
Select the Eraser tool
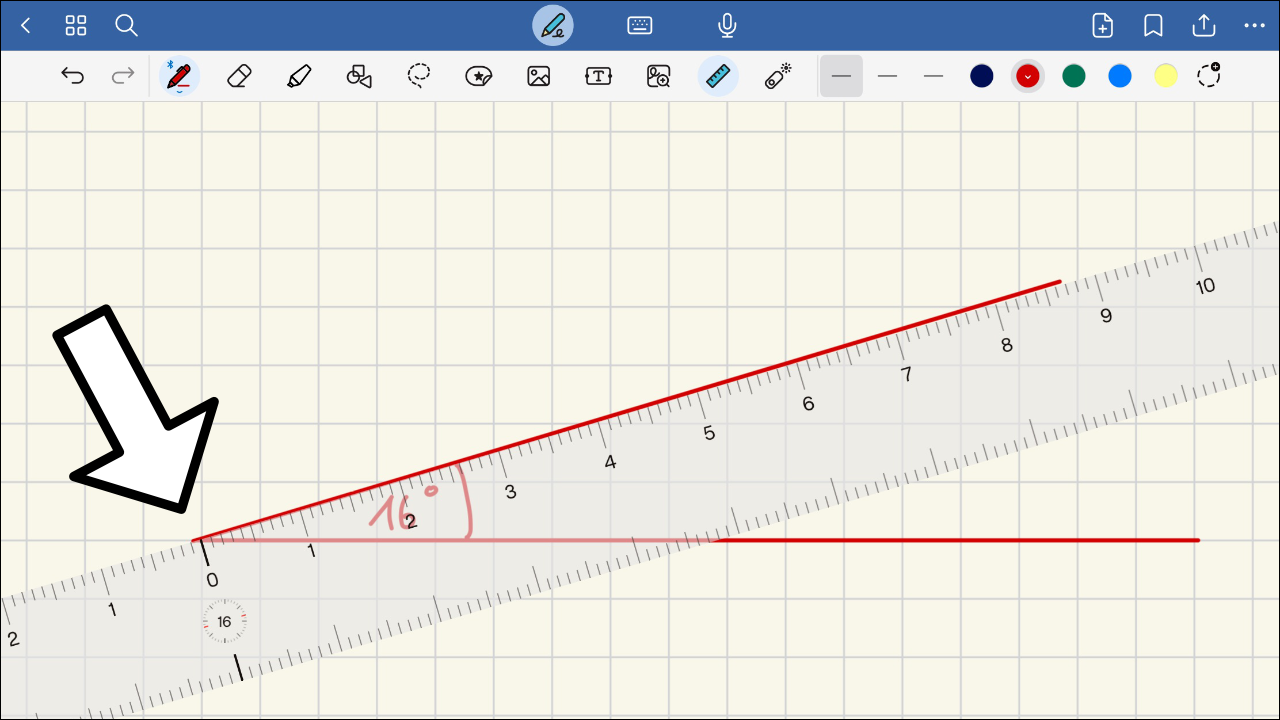[238, 76]
